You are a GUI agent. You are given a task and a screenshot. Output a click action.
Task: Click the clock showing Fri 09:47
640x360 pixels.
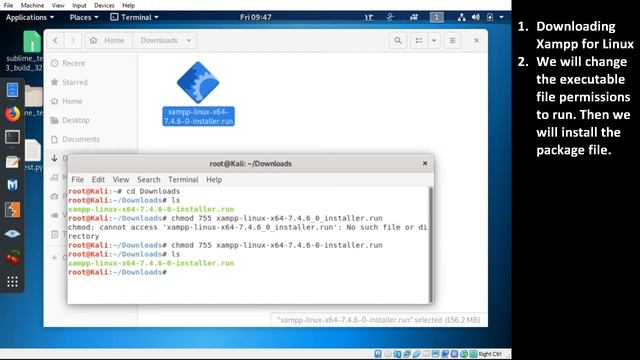click(256, 17)
